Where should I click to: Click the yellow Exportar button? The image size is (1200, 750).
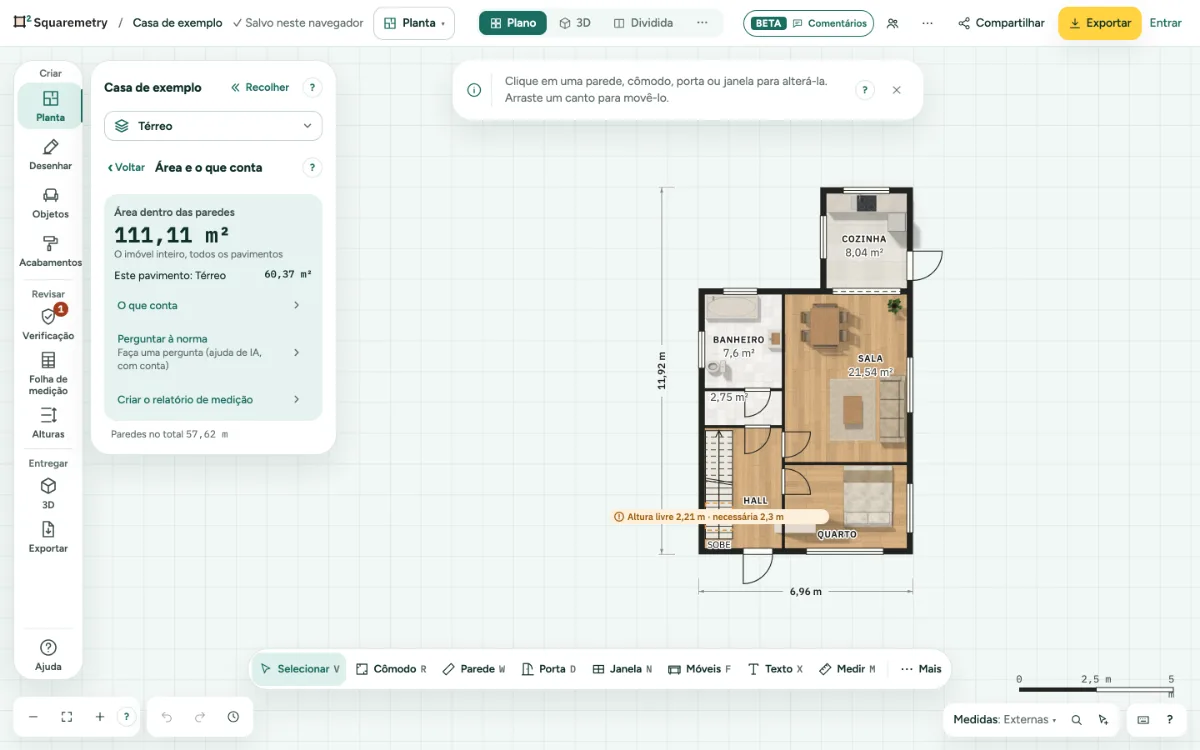(x=1099, y=23)
